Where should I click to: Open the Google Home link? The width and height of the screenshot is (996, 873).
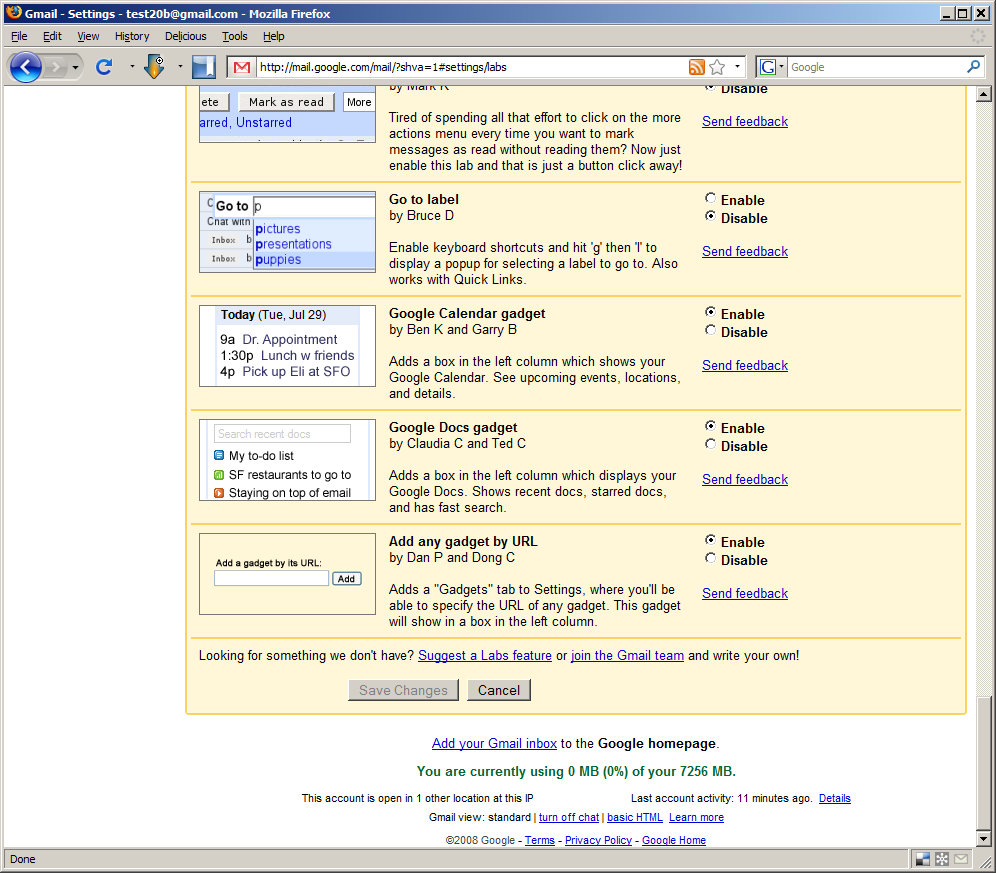674,840
